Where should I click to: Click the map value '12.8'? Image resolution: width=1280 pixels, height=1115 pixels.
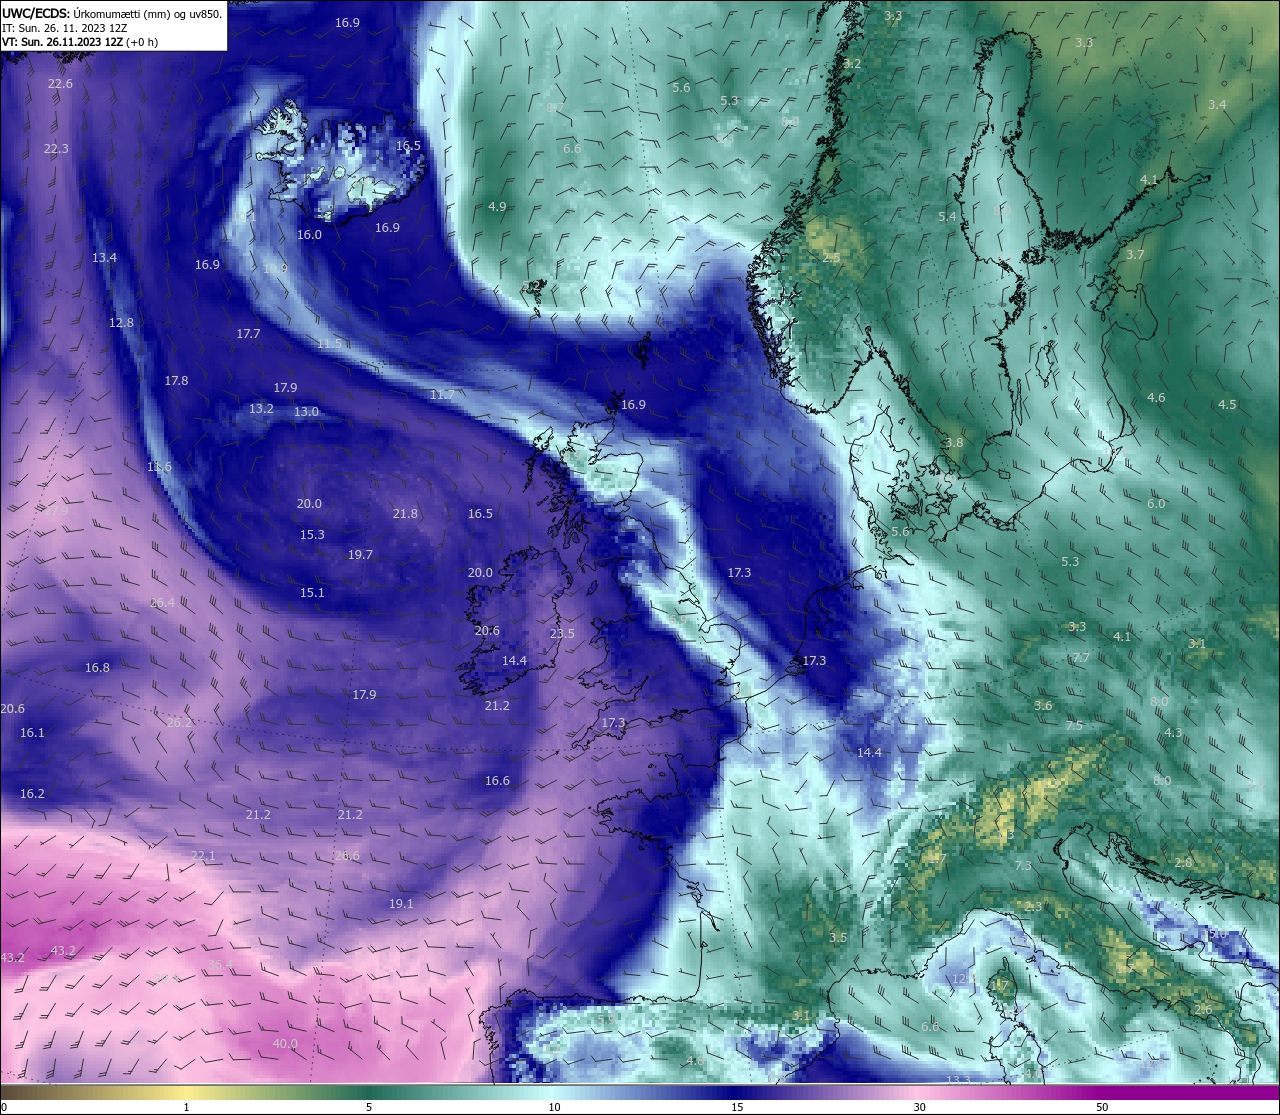[121, 323]
